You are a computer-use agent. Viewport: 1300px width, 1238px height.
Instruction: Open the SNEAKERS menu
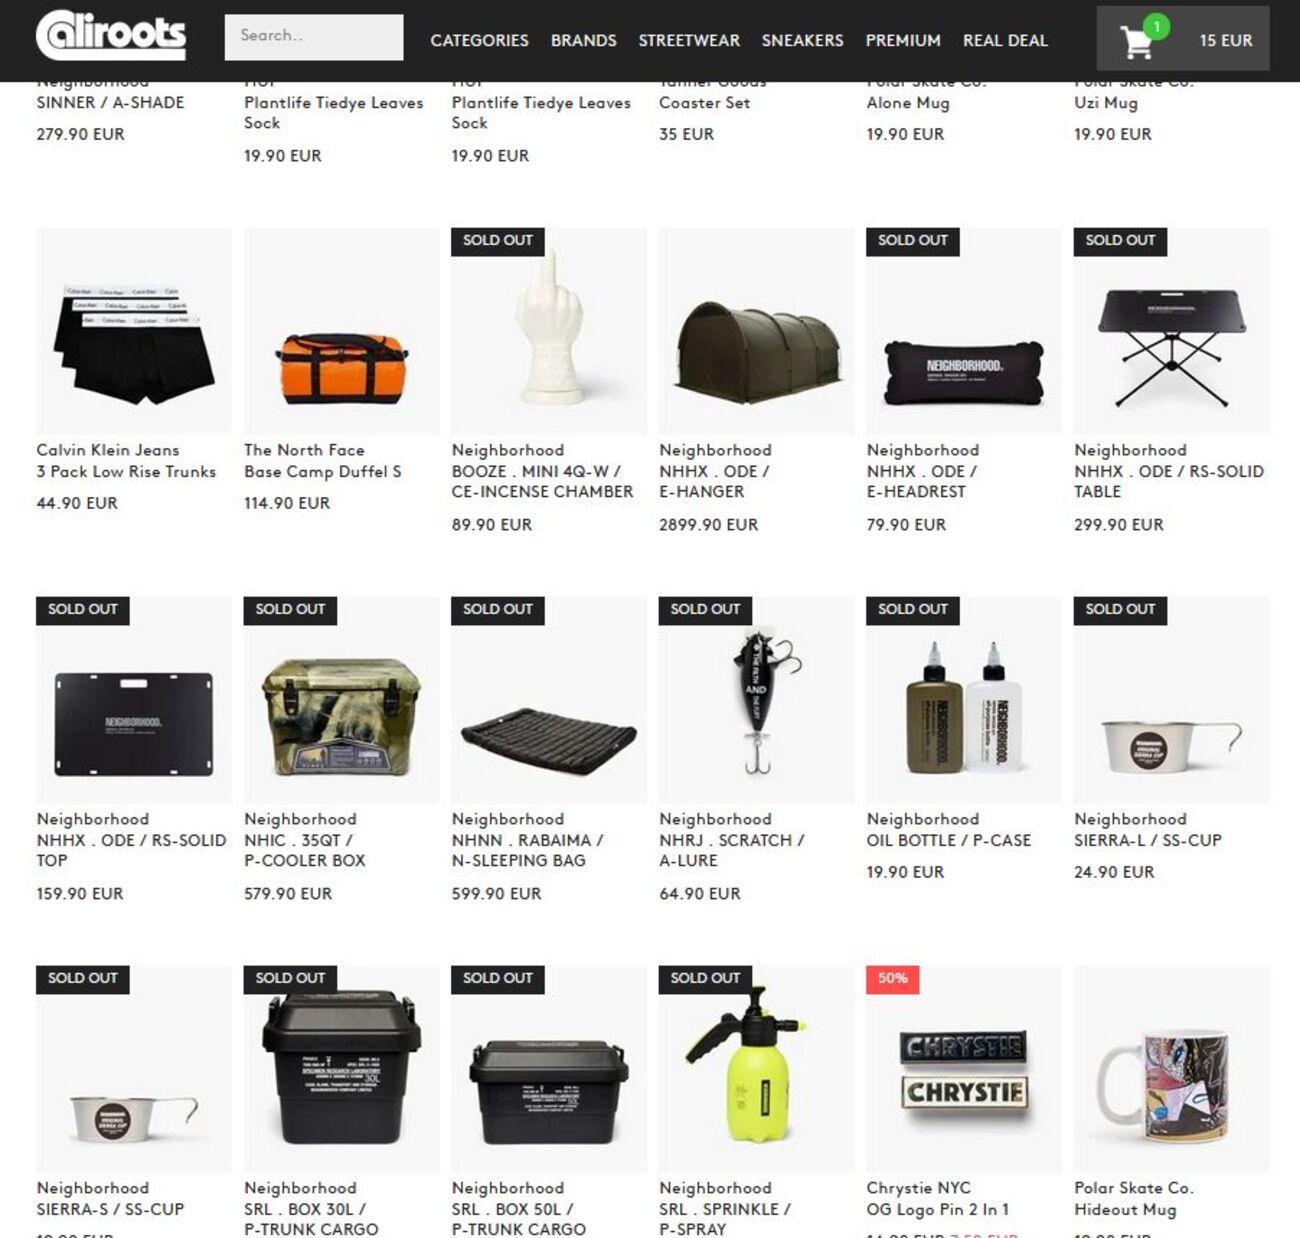[802, 40]
